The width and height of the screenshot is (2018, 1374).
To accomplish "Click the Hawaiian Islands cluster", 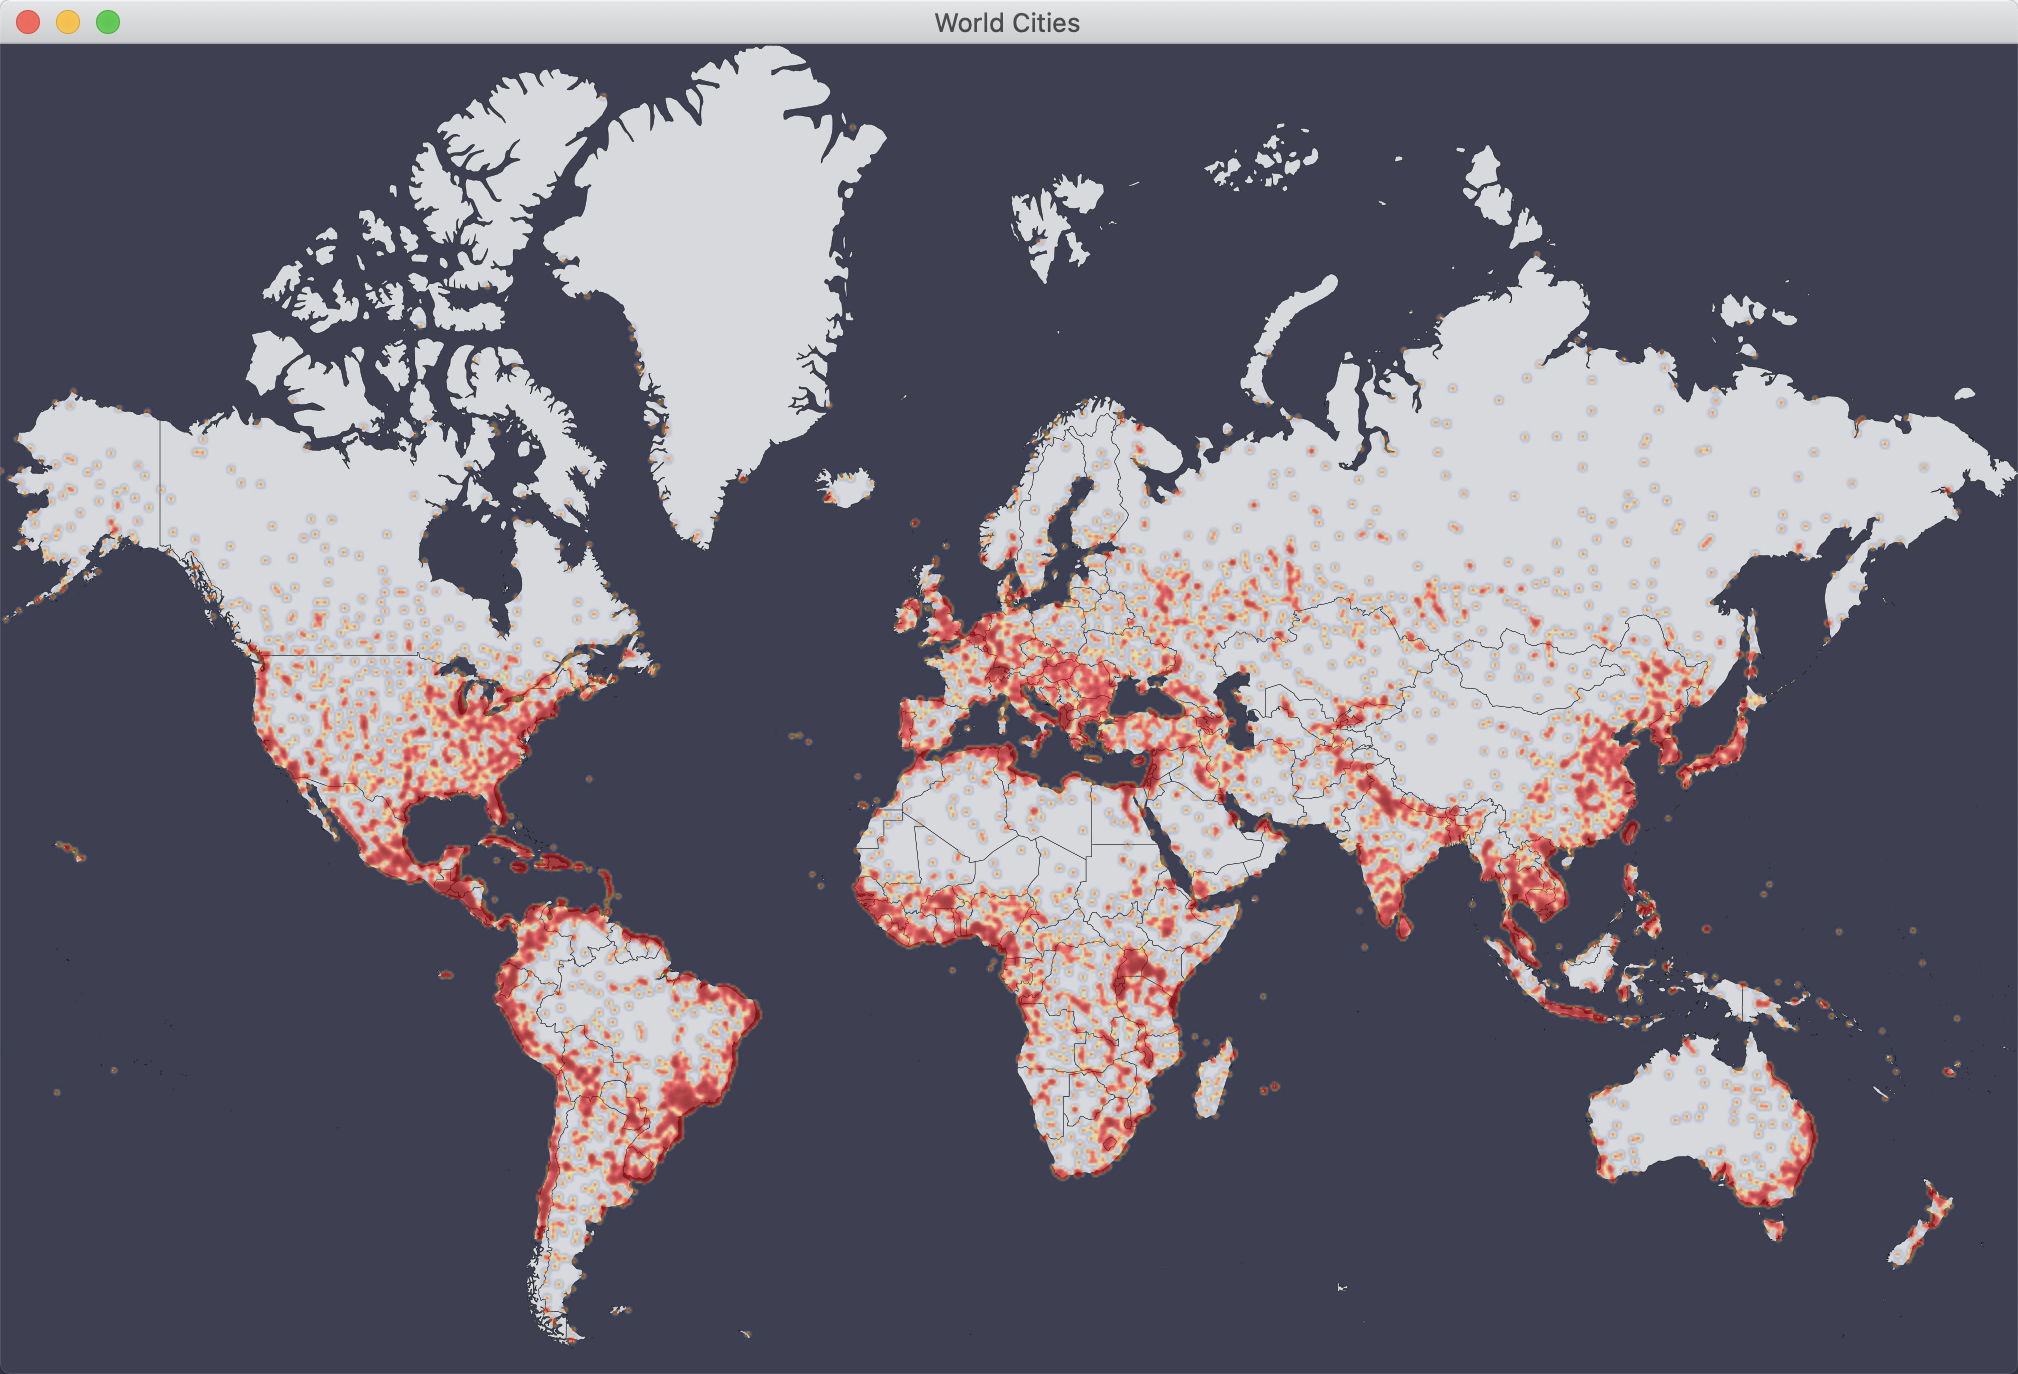I will tap(70, 851).
